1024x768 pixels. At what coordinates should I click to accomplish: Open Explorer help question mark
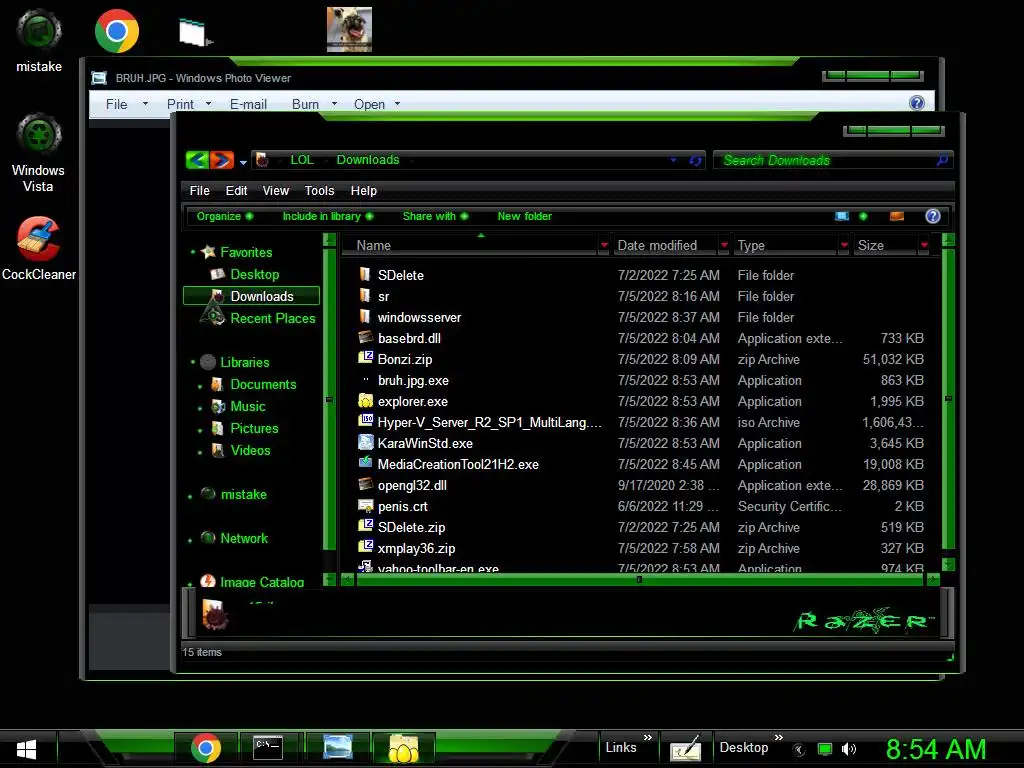click(x=933, y=216)
